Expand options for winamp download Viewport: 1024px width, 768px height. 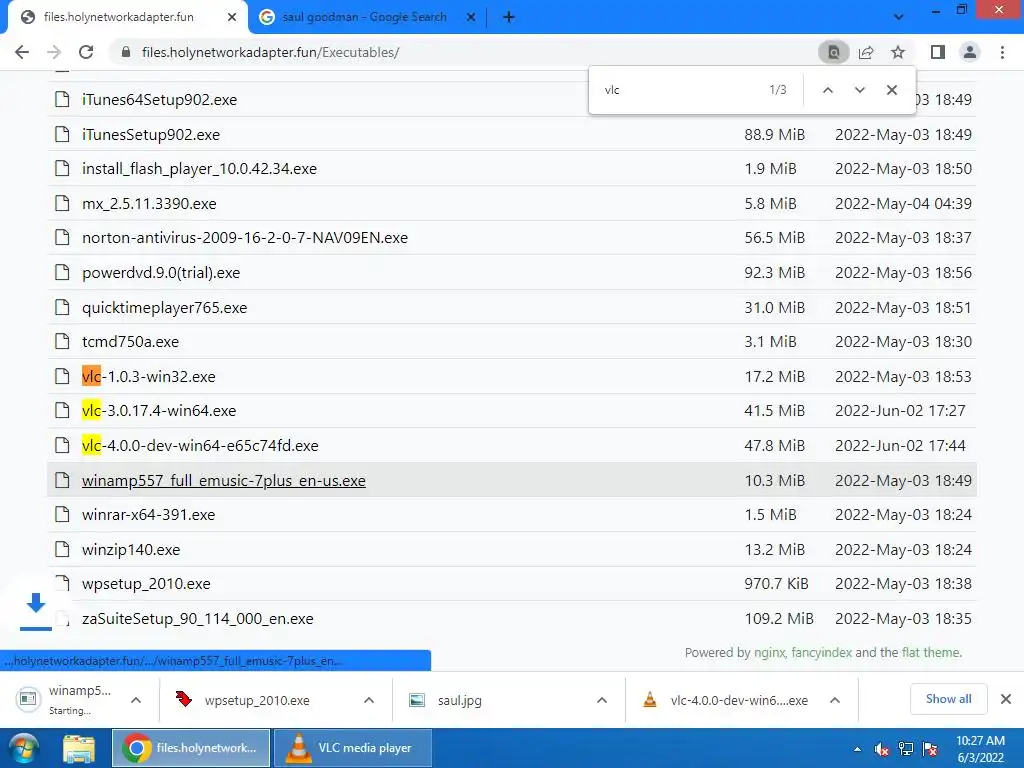point(136,700)
